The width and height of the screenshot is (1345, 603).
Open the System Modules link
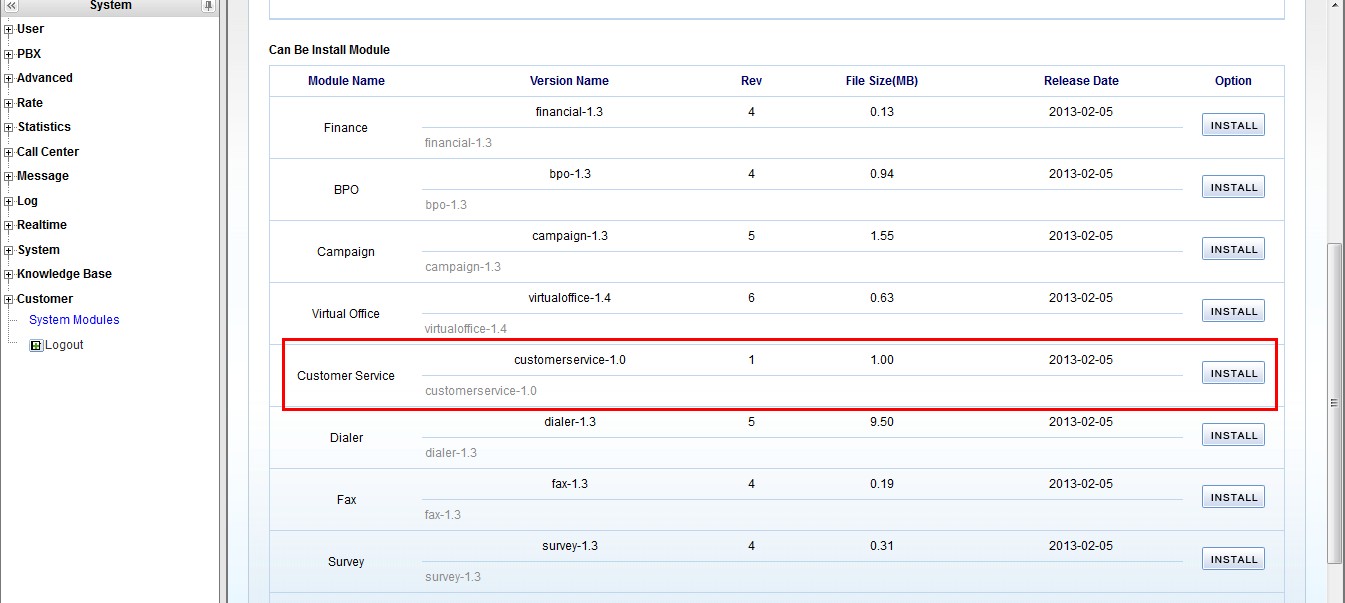[74, 320]
